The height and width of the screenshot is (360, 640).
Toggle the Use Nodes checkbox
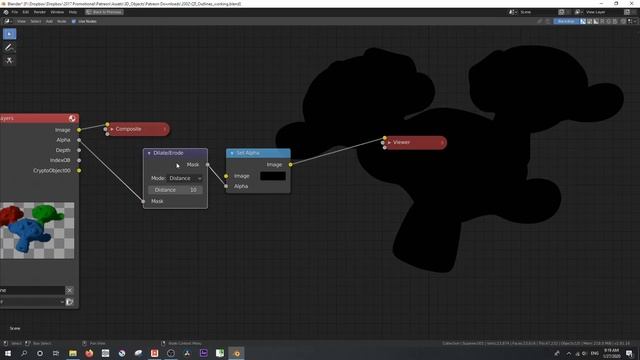pyautogui.click(x=74, y=21)
